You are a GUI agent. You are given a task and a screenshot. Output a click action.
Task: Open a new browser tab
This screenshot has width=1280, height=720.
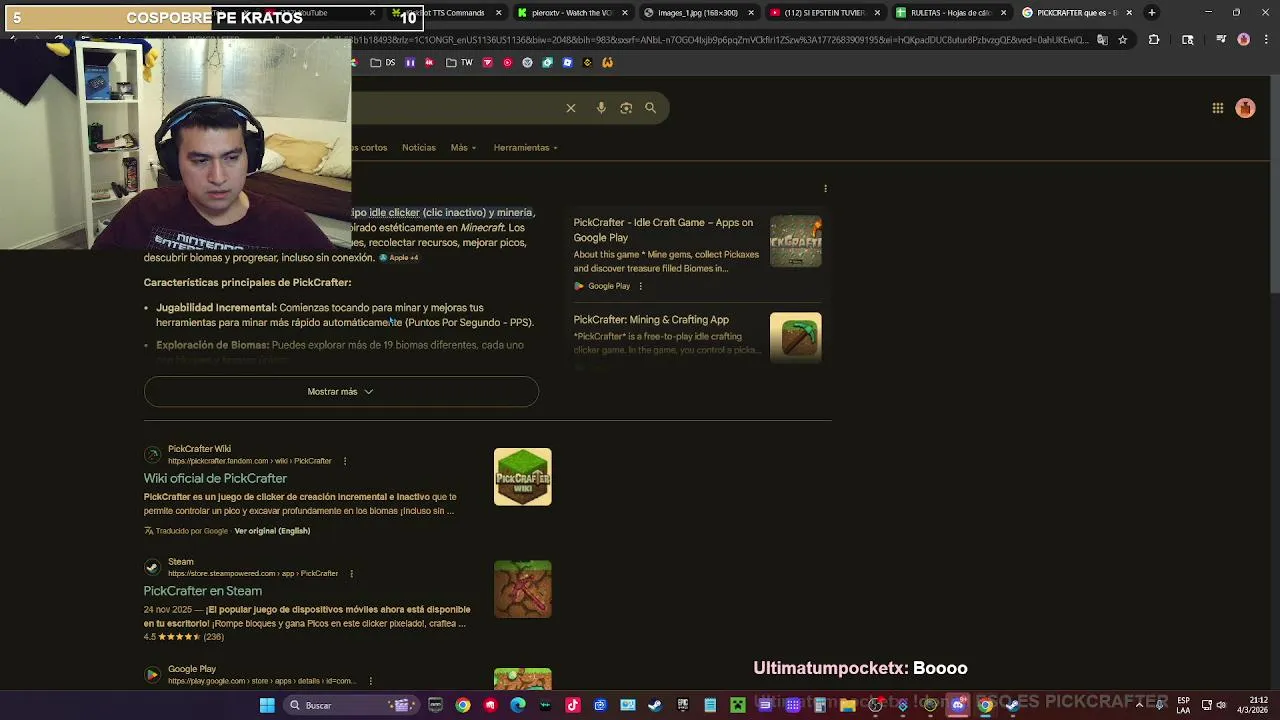pos(1152,13)
